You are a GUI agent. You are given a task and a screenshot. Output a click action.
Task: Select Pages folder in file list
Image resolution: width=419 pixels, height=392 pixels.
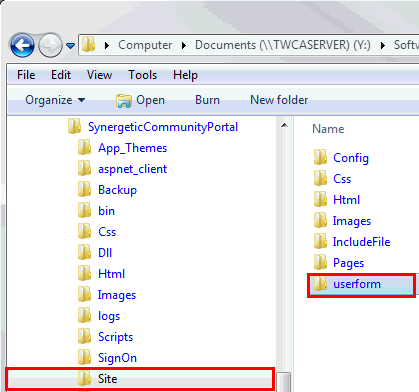(x=348, y=263)
